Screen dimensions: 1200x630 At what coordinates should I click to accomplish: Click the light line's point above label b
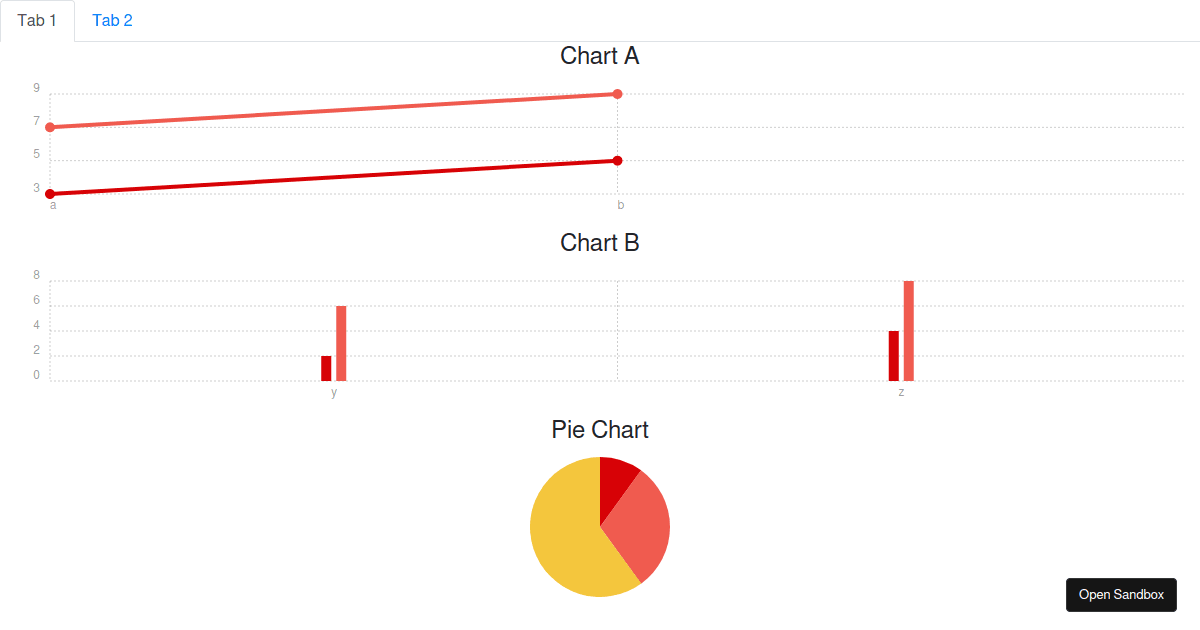(617, 93)
